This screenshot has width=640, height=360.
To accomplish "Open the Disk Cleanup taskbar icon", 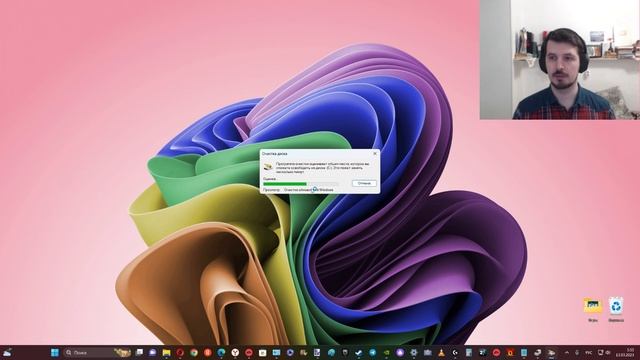I will click(551, 353).
